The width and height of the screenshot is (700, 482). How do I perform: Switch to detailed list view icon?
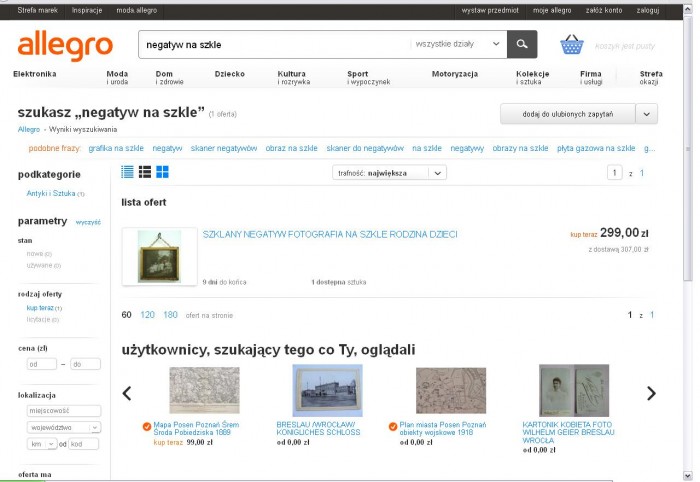coord(145,172)
